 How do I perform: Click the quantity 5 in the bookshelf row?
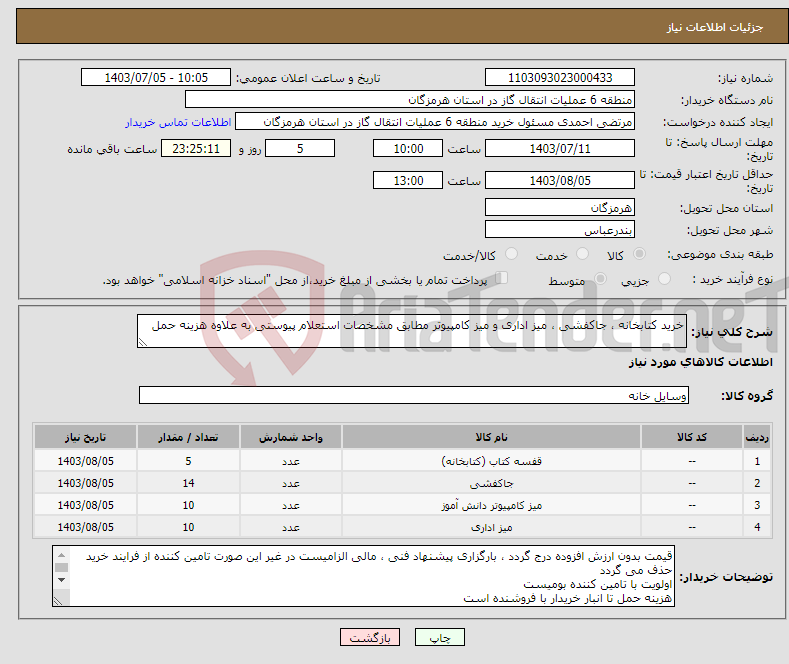pyautogui.click(x=188, y=461)
